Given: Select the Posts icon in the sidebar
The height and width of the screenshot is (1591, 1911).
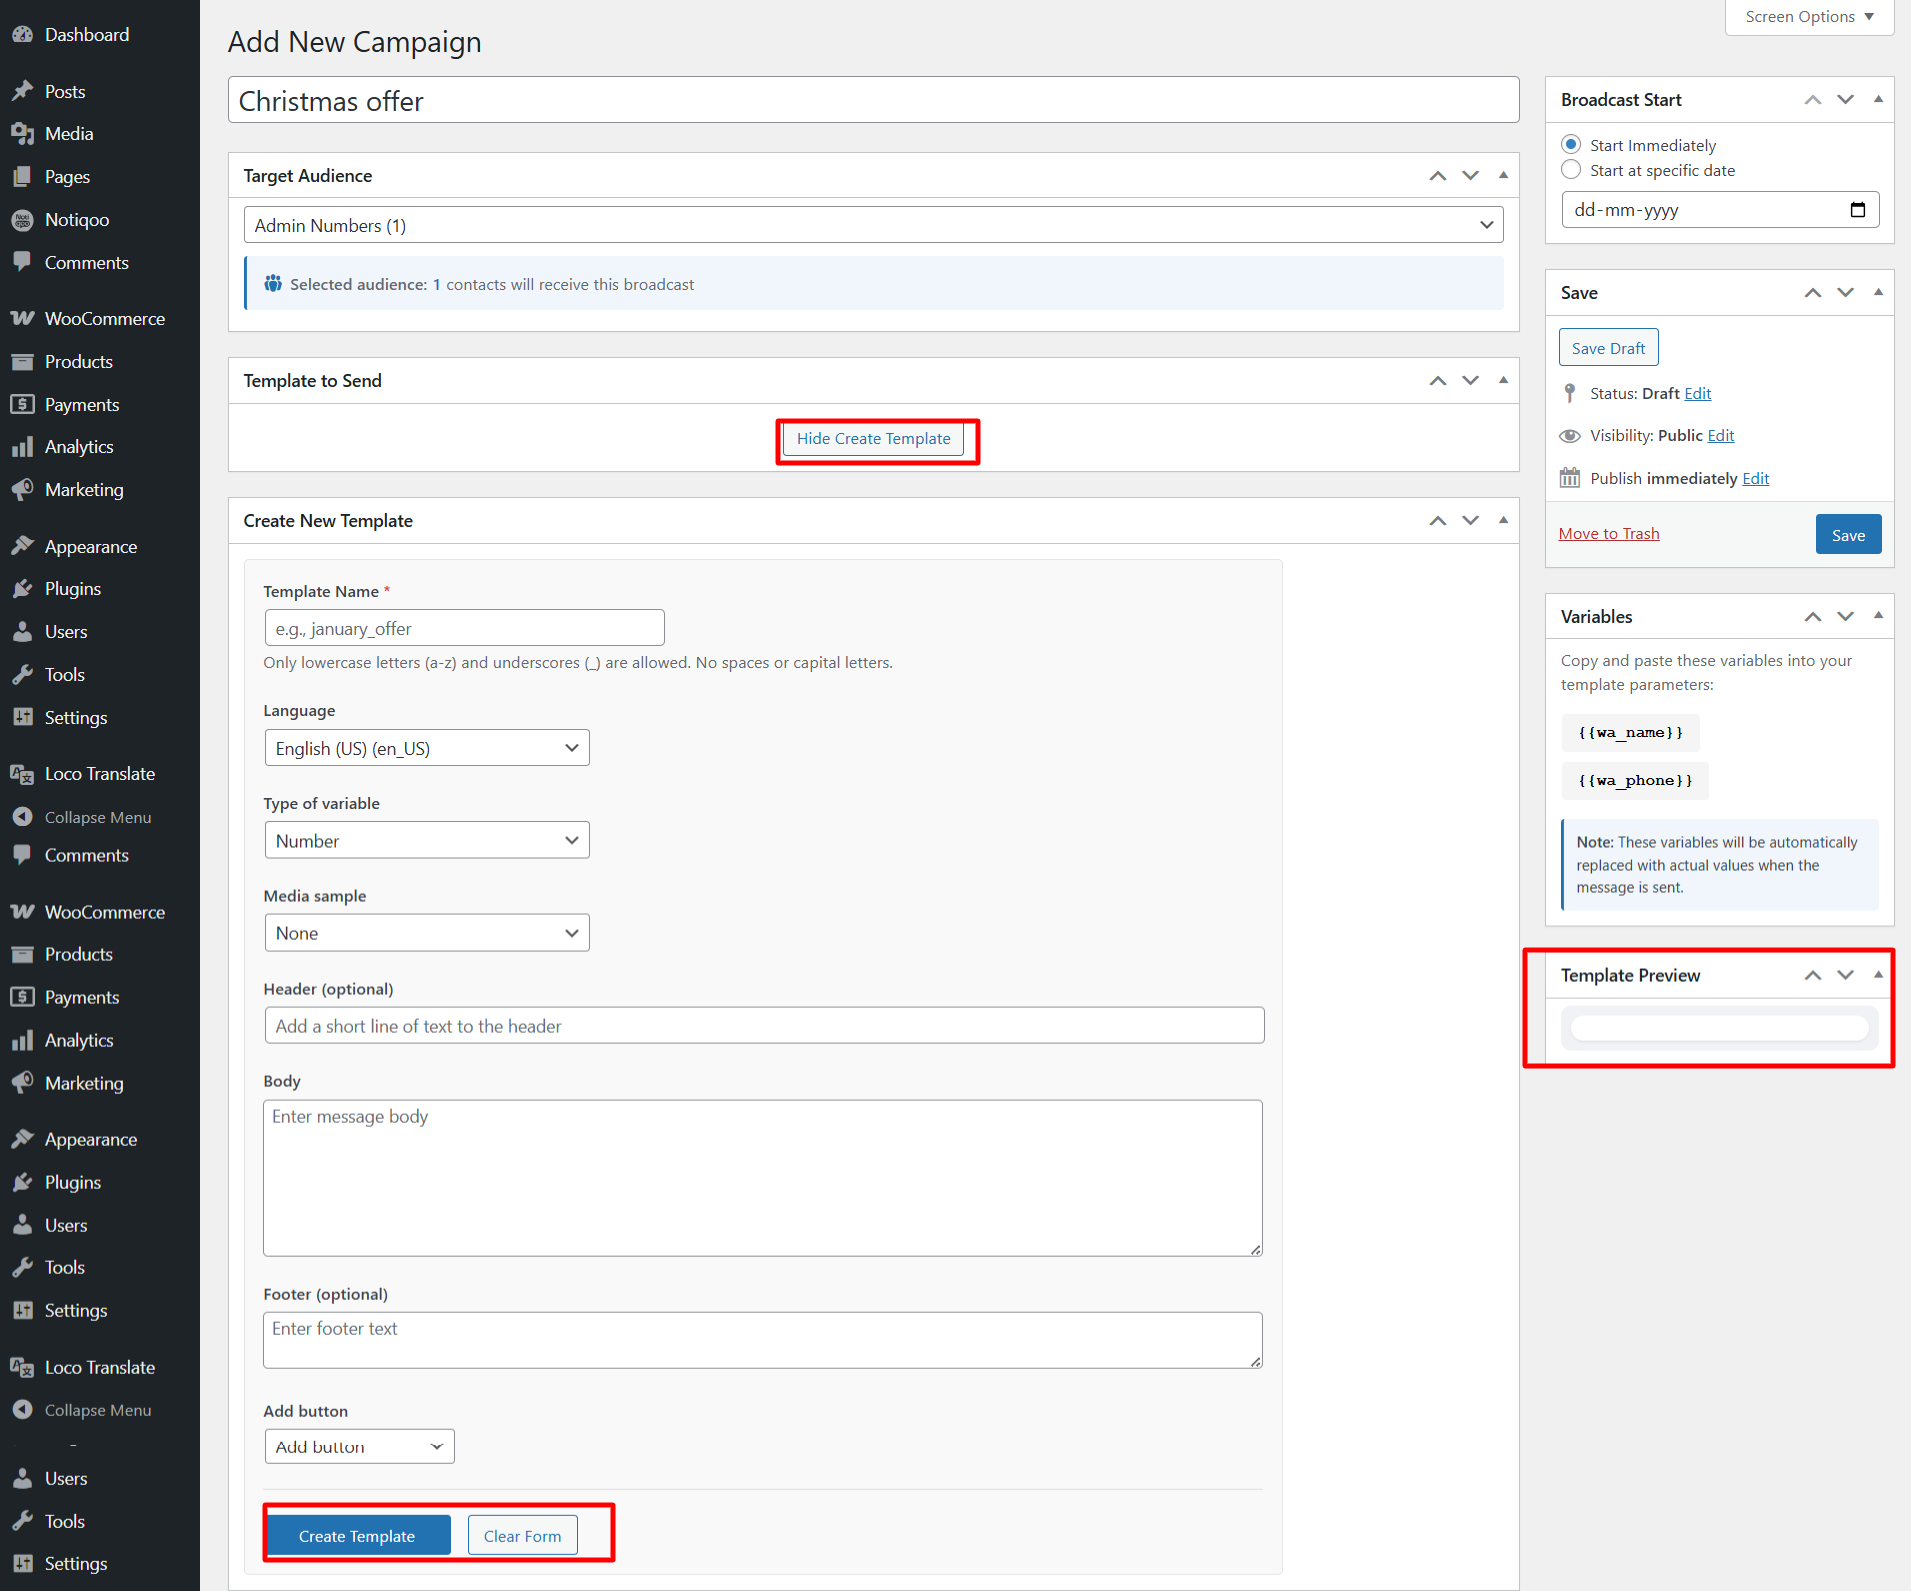Looking at the screenshot, I should (x=24, y=90).
